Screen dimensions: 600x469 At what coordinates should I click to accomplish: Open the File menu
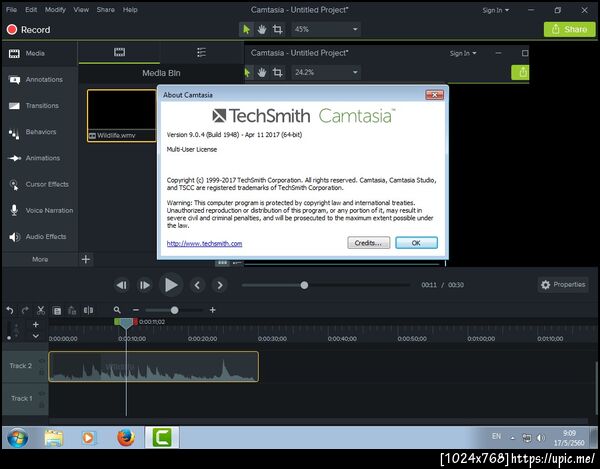(11, 10)
